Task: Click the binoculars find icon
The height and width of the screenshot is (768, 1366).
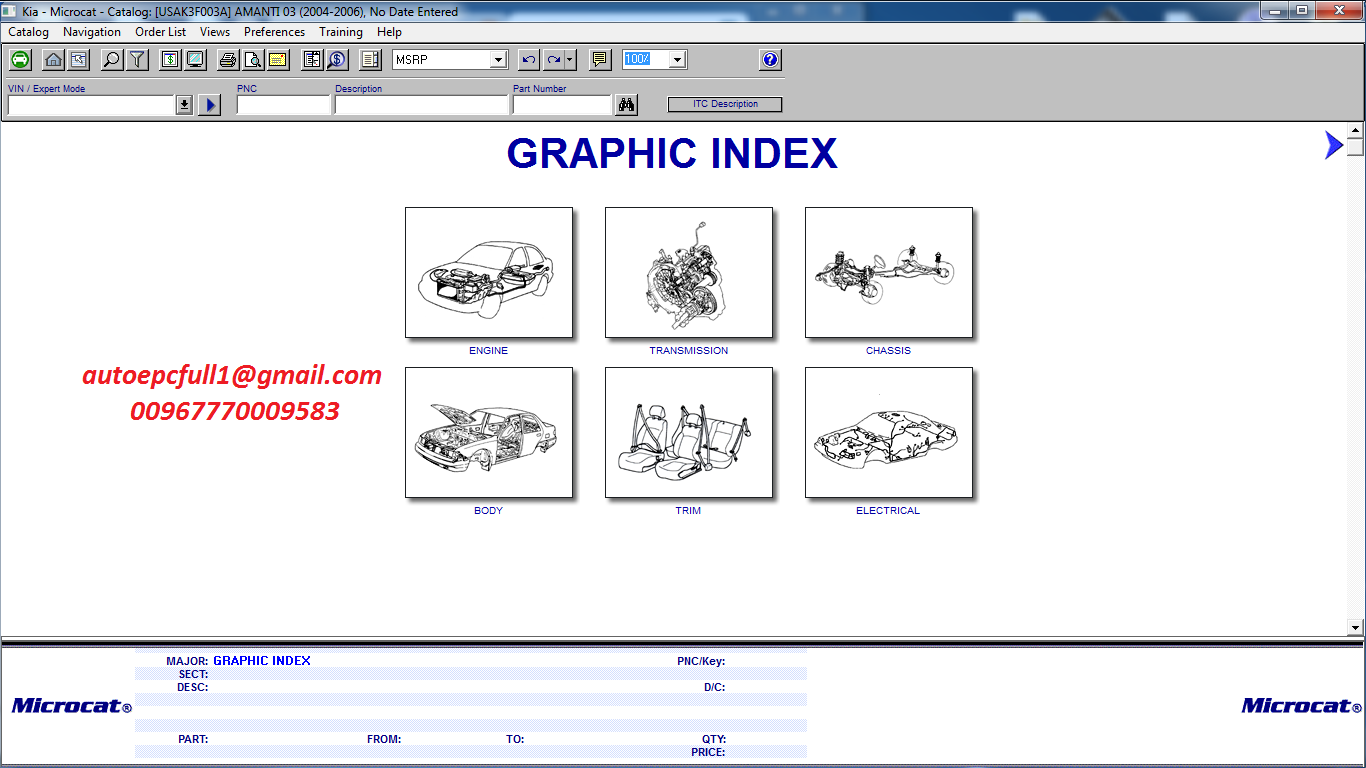Action: pyautogui.click(x=627, y=105)
